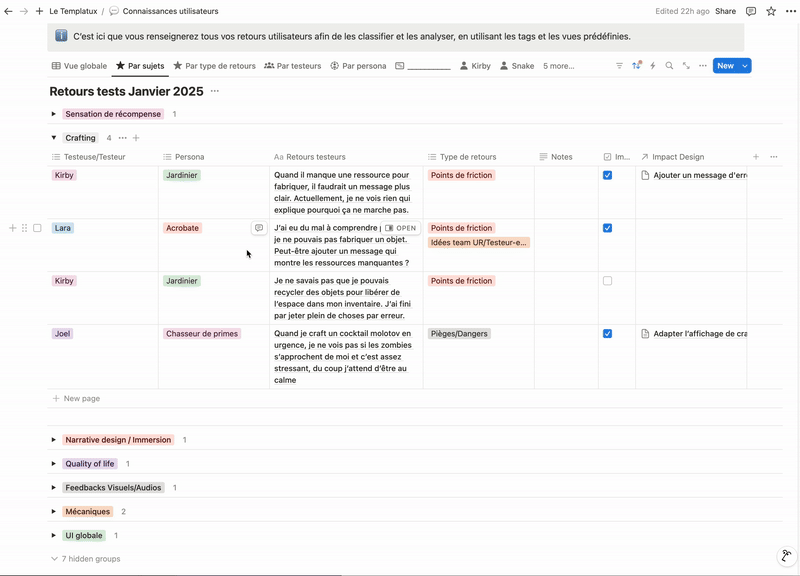Expand the Quality of life group

pyautogui.click(x=54, y=464)
